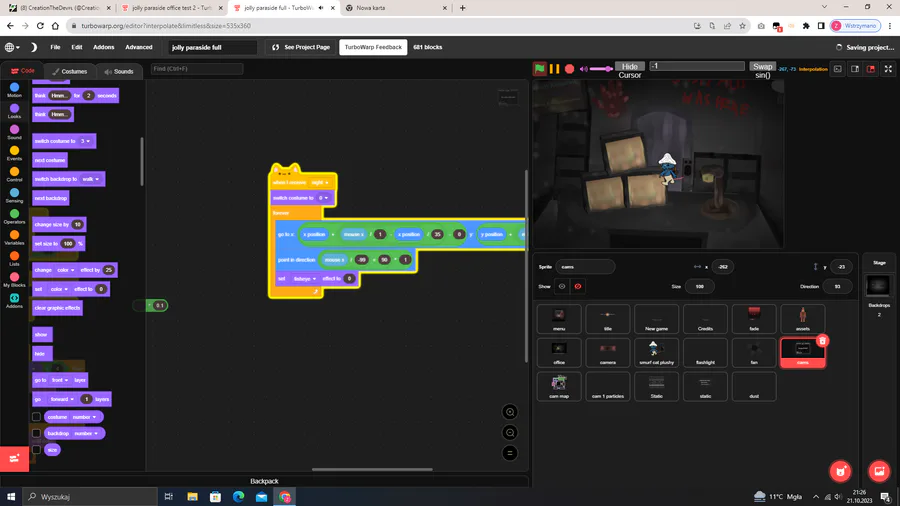Open the File menu
Viewport: 900px width, 506px height.
[x=55, y=47]
